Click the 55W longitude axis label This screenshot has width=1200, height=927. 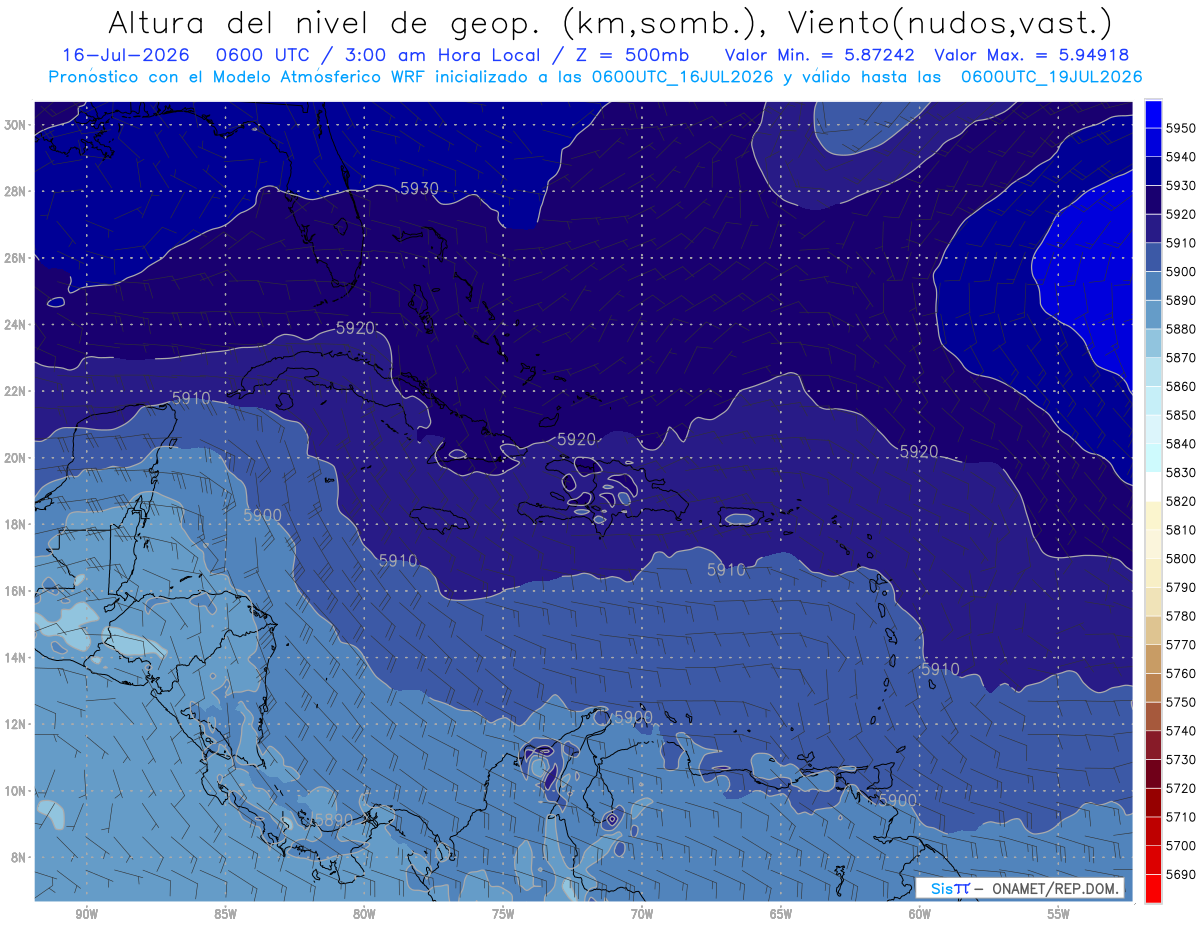click(1058, 914)
